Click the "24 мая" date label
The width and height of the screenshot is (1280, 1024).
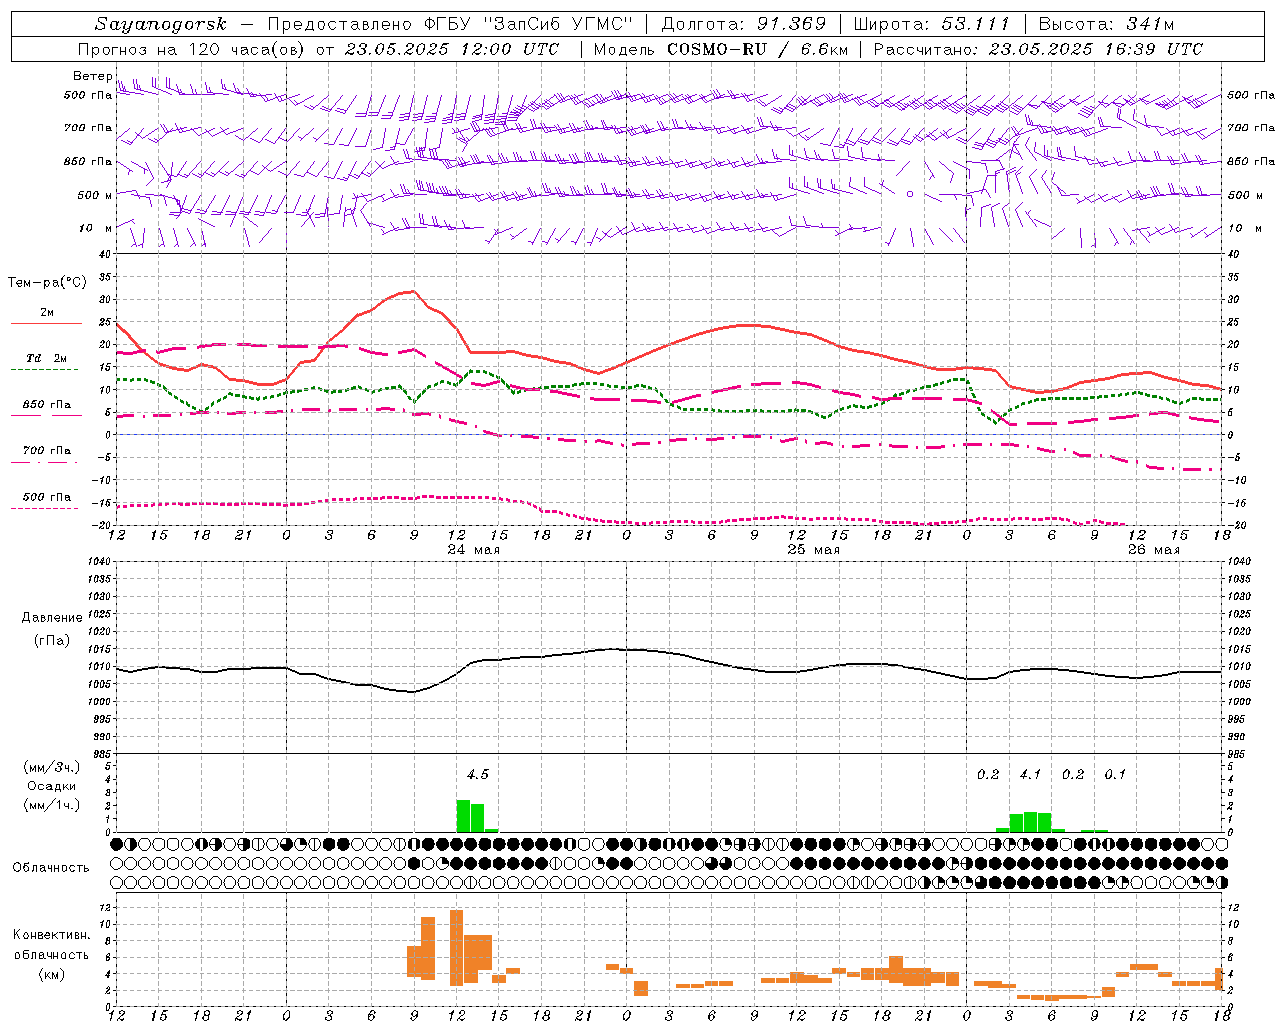473,550
